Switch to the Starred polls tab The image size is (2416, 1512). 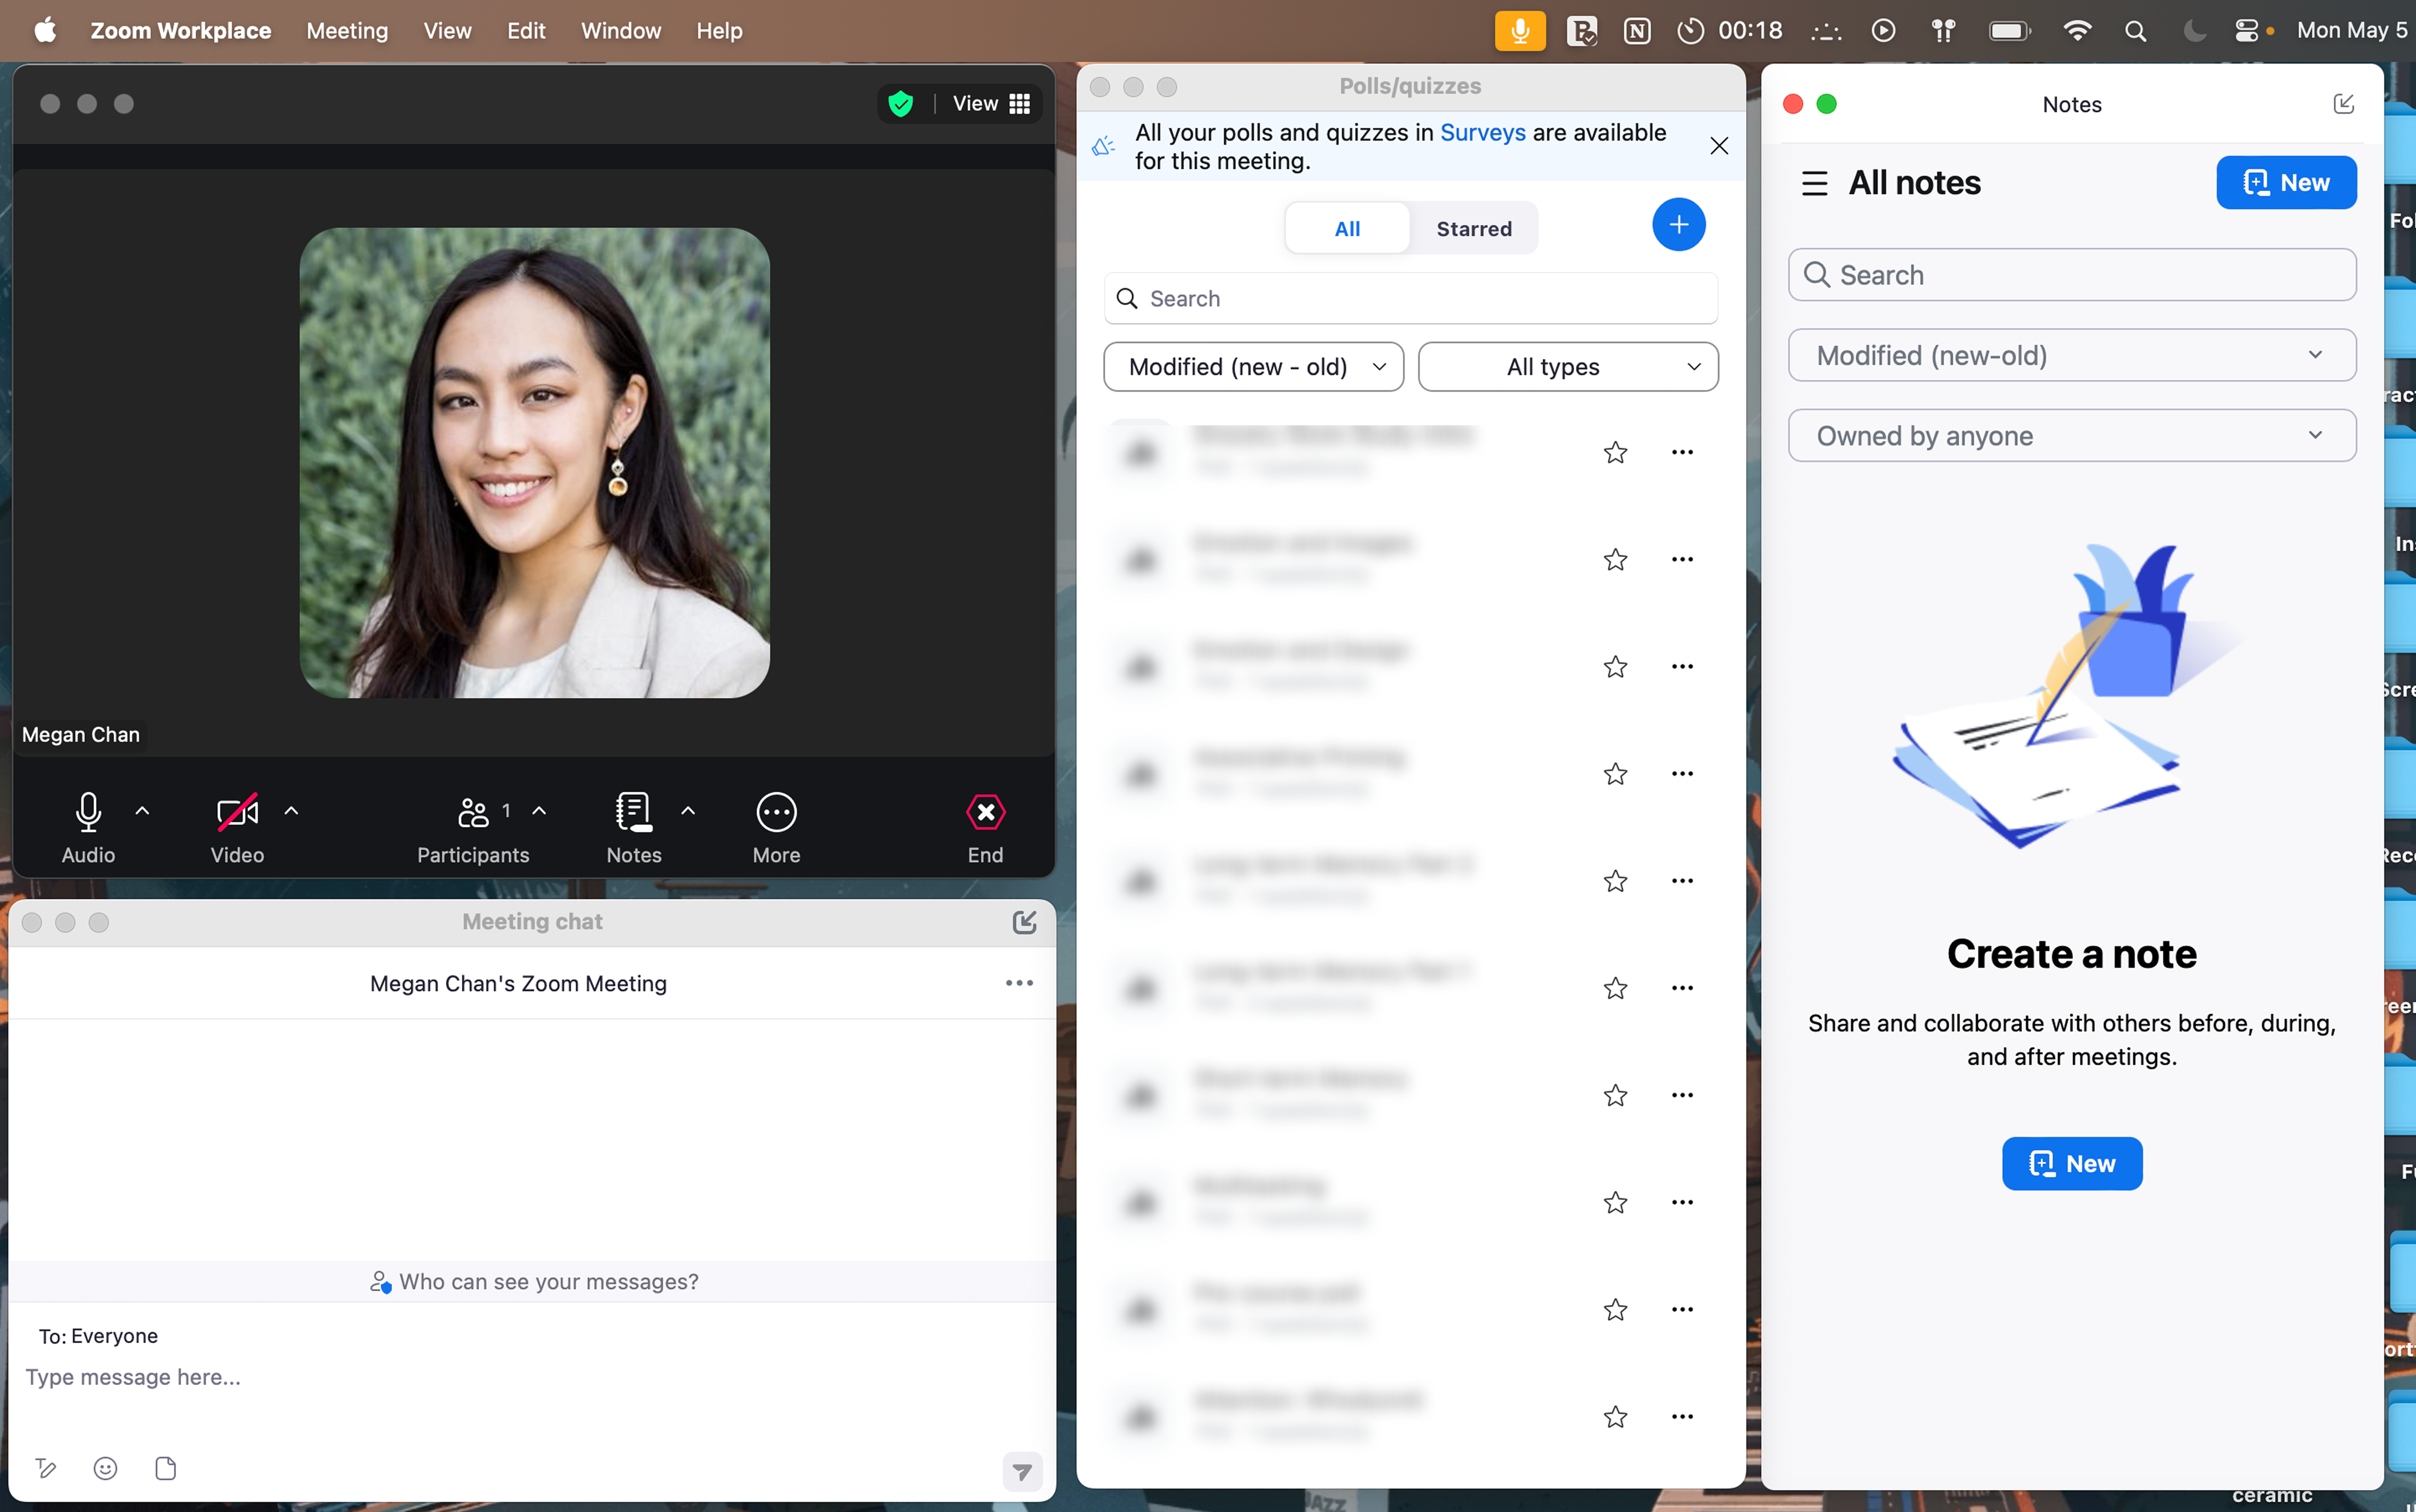coord(1474,229)
